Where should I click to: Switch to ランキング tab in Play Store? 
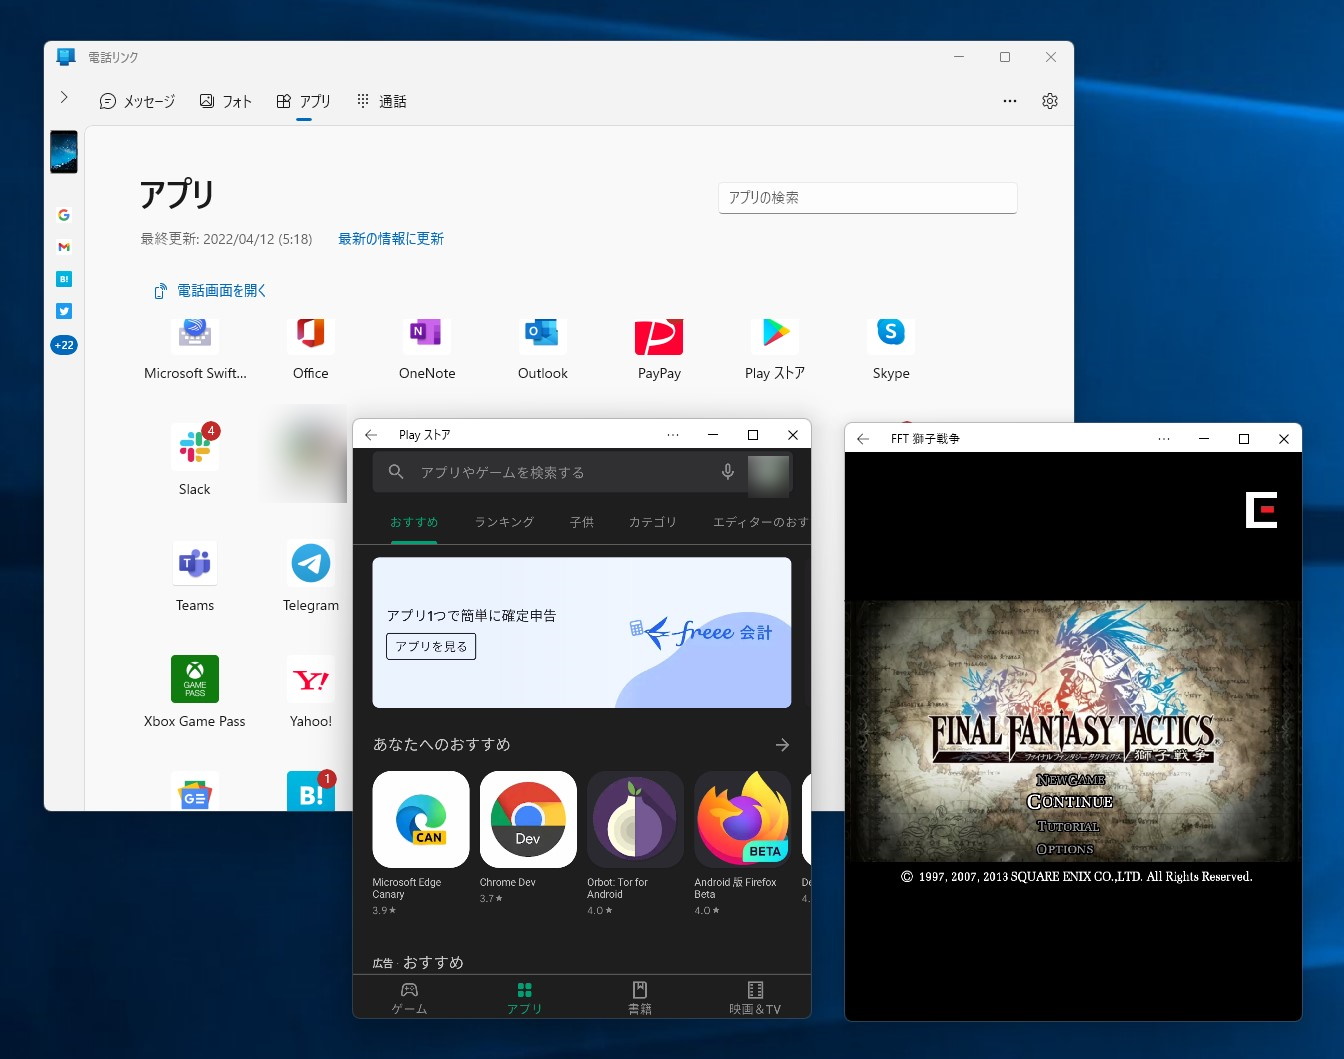click(504, 522)
